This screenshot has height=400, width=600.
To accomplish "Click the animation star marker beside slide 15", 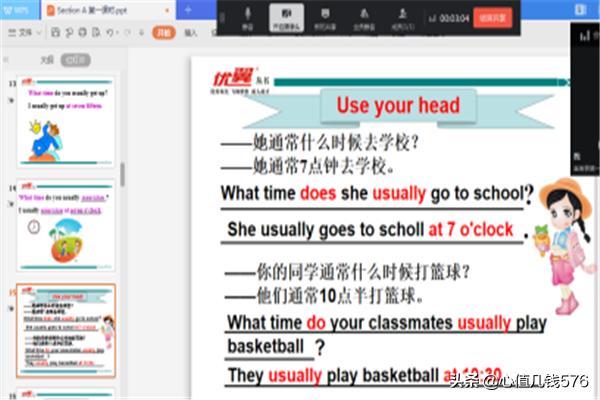I will [11, 309].
